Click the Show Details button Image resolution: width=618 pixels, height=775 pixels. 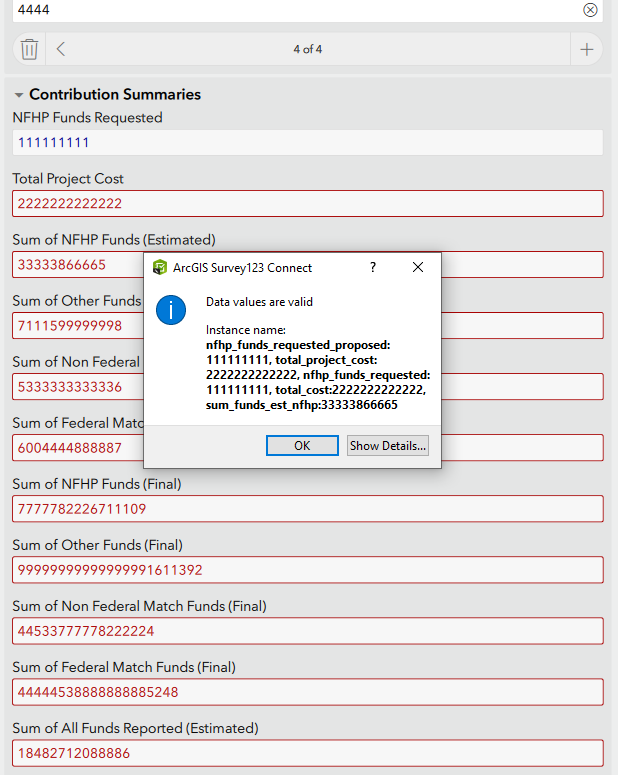pyautogui.click(x=387, y=446)
